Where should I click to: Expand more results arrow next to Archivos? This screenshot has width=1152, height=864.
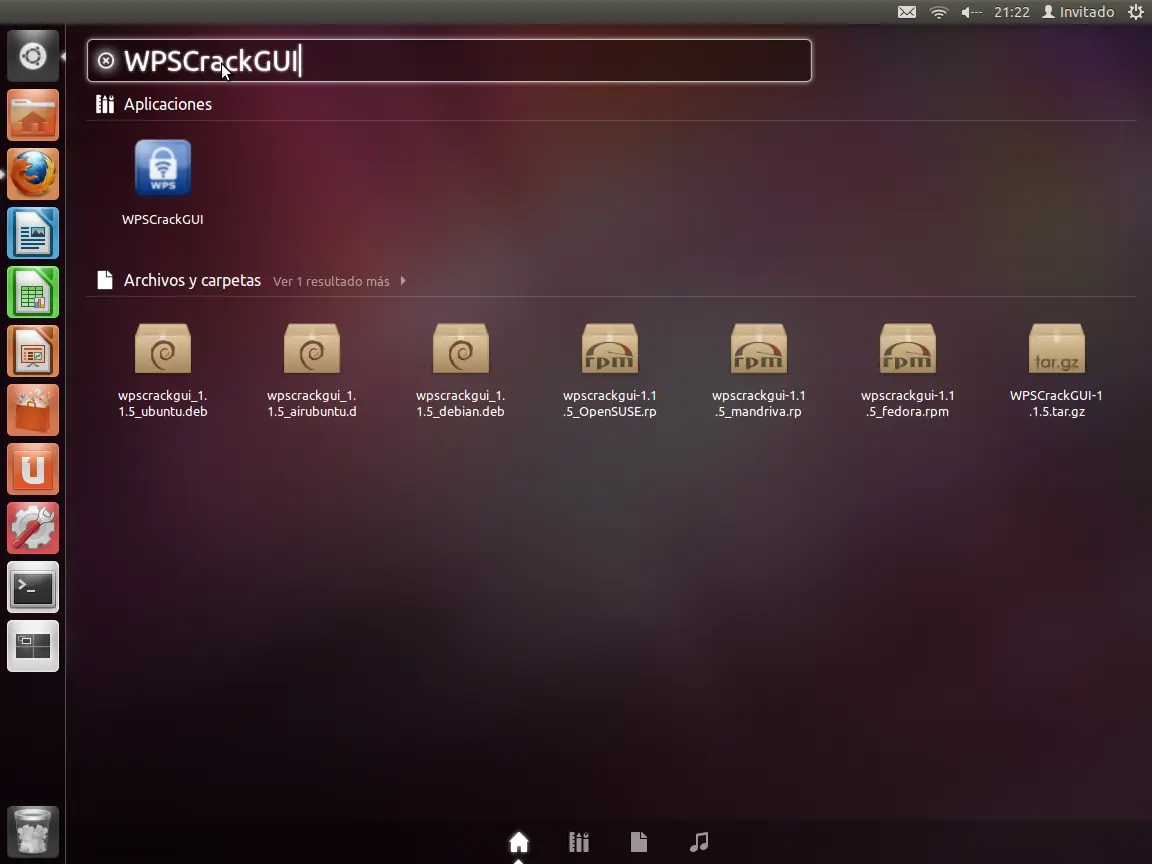point(403,281)
